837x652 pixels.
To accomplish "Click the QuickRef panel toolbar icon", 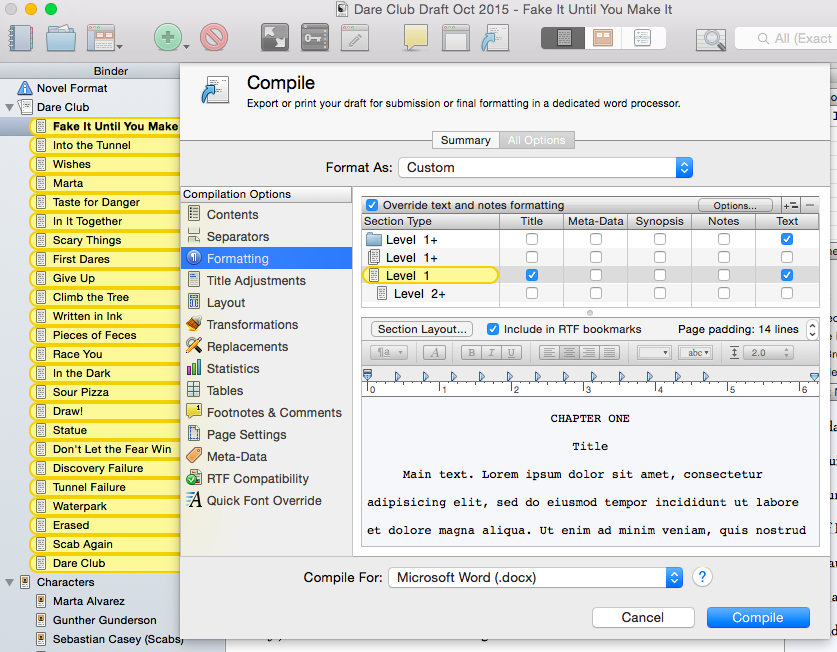I will pos(455,38).
